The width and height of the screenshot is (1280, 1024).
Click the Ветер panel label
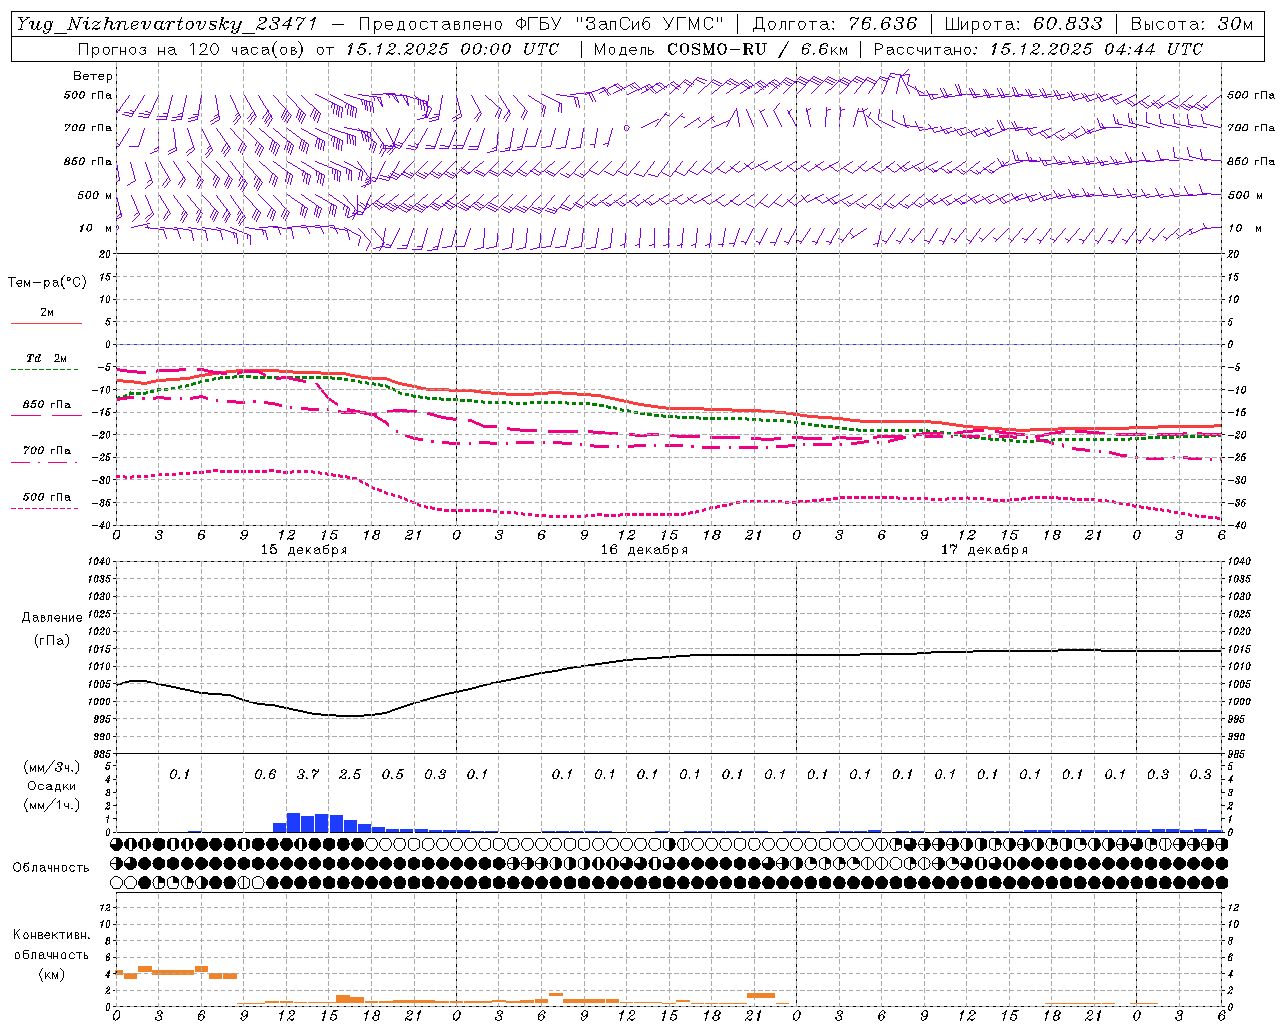(93, 76)
